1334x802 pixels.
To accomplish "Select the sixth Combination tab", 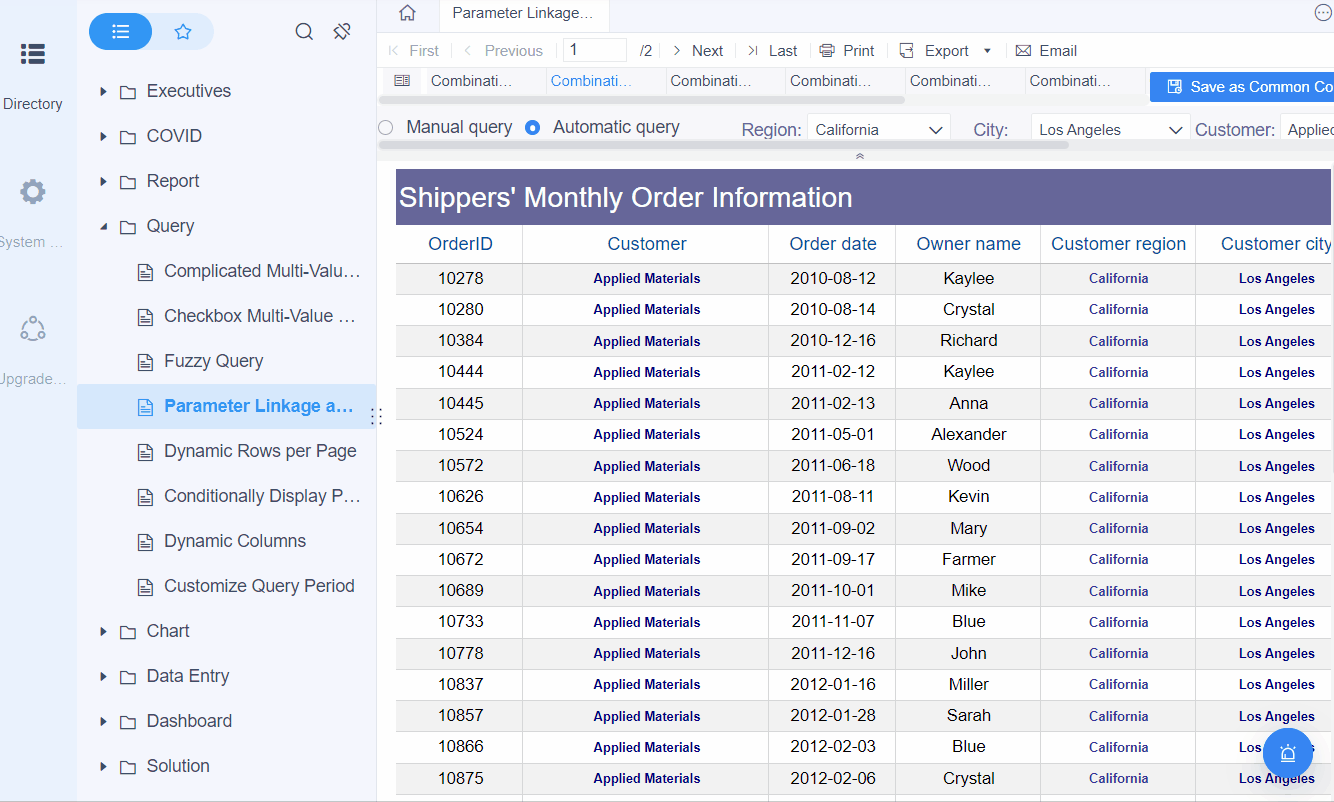I will (x=1070, y=81).
